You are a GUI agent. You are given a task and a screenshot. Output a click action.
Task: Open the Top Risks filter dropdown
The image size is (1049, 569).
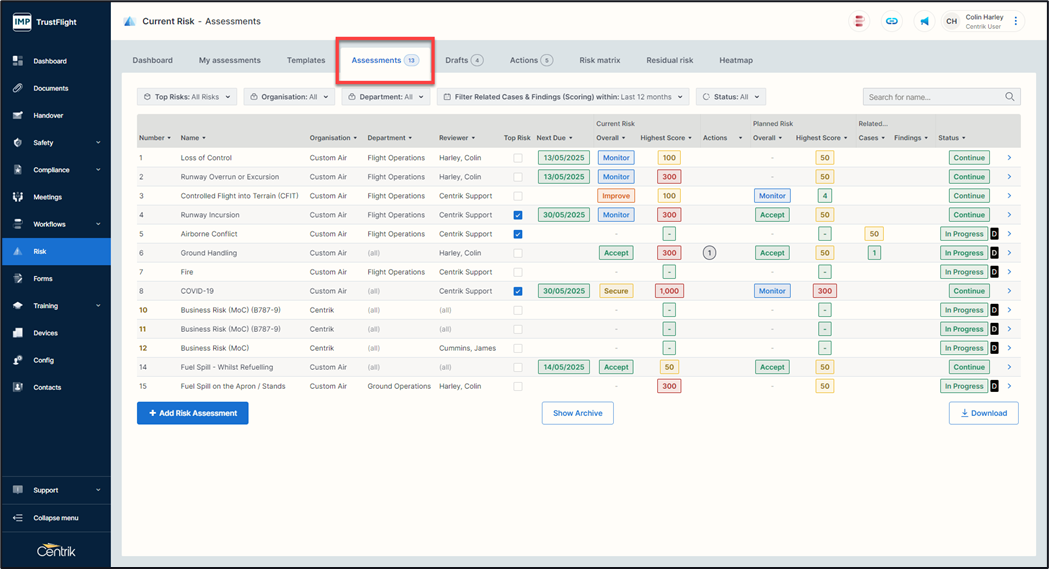(187, 97)
